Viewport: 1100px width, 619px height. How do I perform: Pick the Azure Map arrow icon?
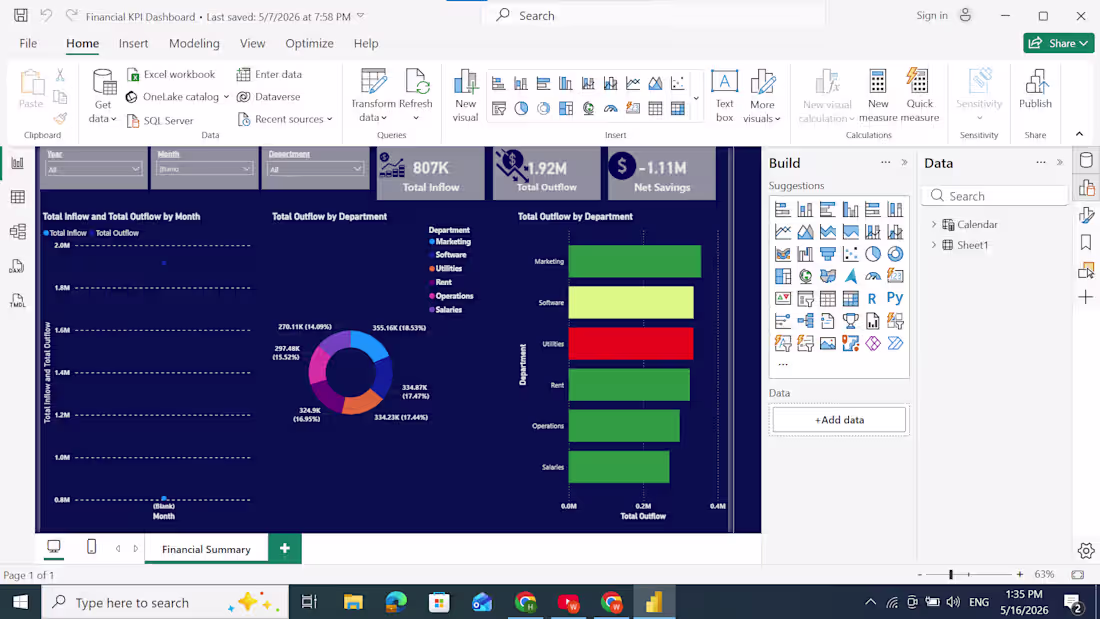pos(850,276)
